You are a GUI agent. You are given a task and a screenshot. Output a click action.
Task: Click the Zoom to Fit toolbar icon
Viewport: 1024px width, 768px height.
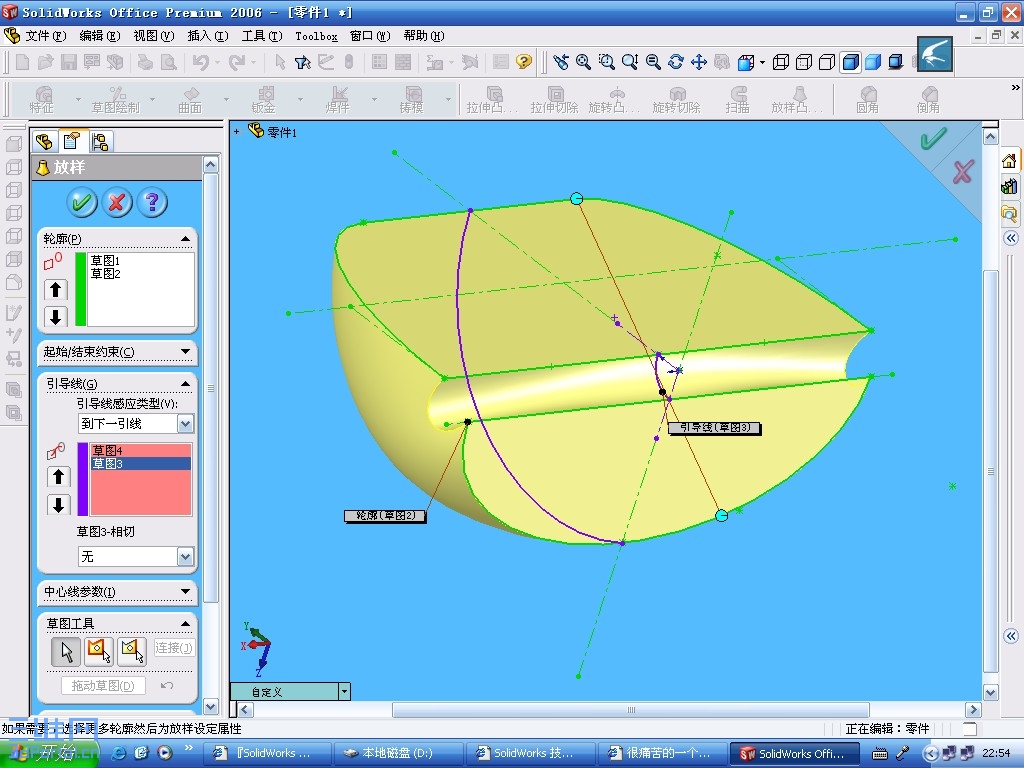[x=584, y=62]
